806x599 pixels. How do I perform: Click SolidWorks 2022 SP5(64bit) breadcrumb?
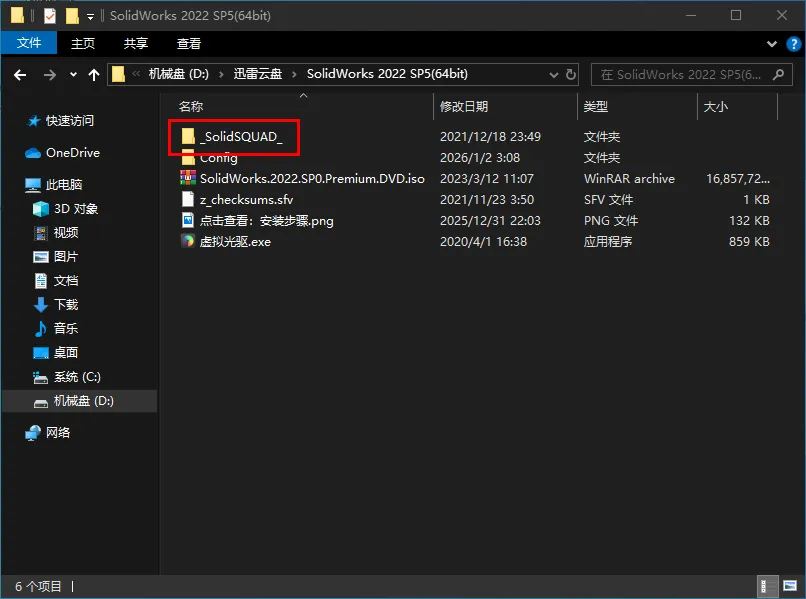pyautogui.click(x=387, y=74)
